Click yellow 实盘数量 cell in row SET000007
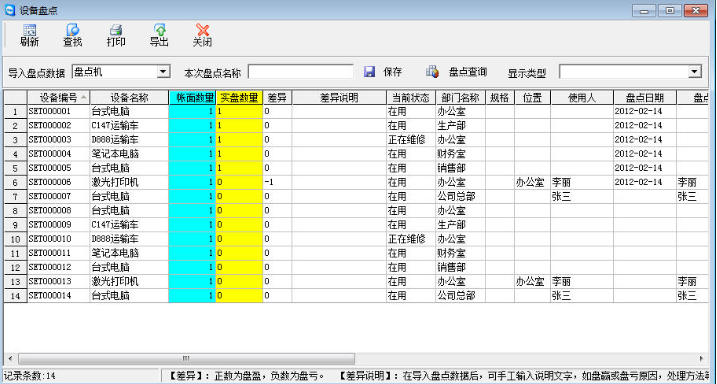The width and height of the screenshot is (717, 384). [x=239, y=197]
